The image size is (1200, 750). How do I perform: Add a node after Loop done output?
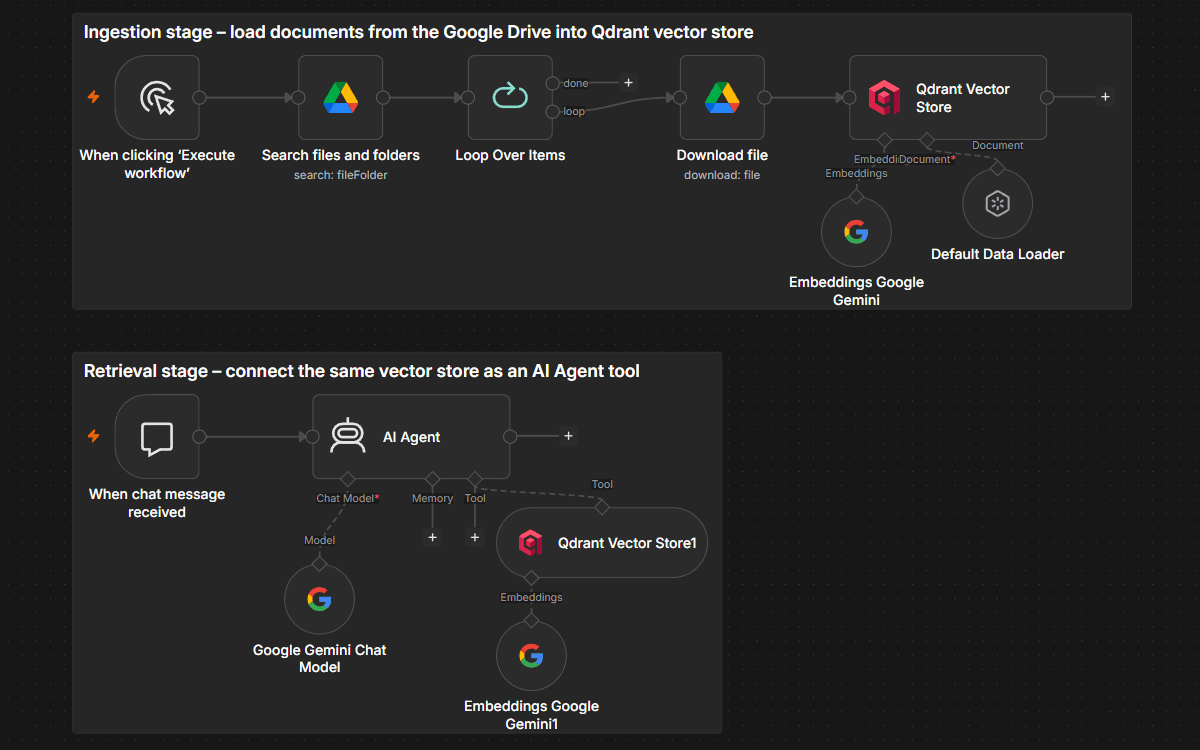tap(628, 83)
